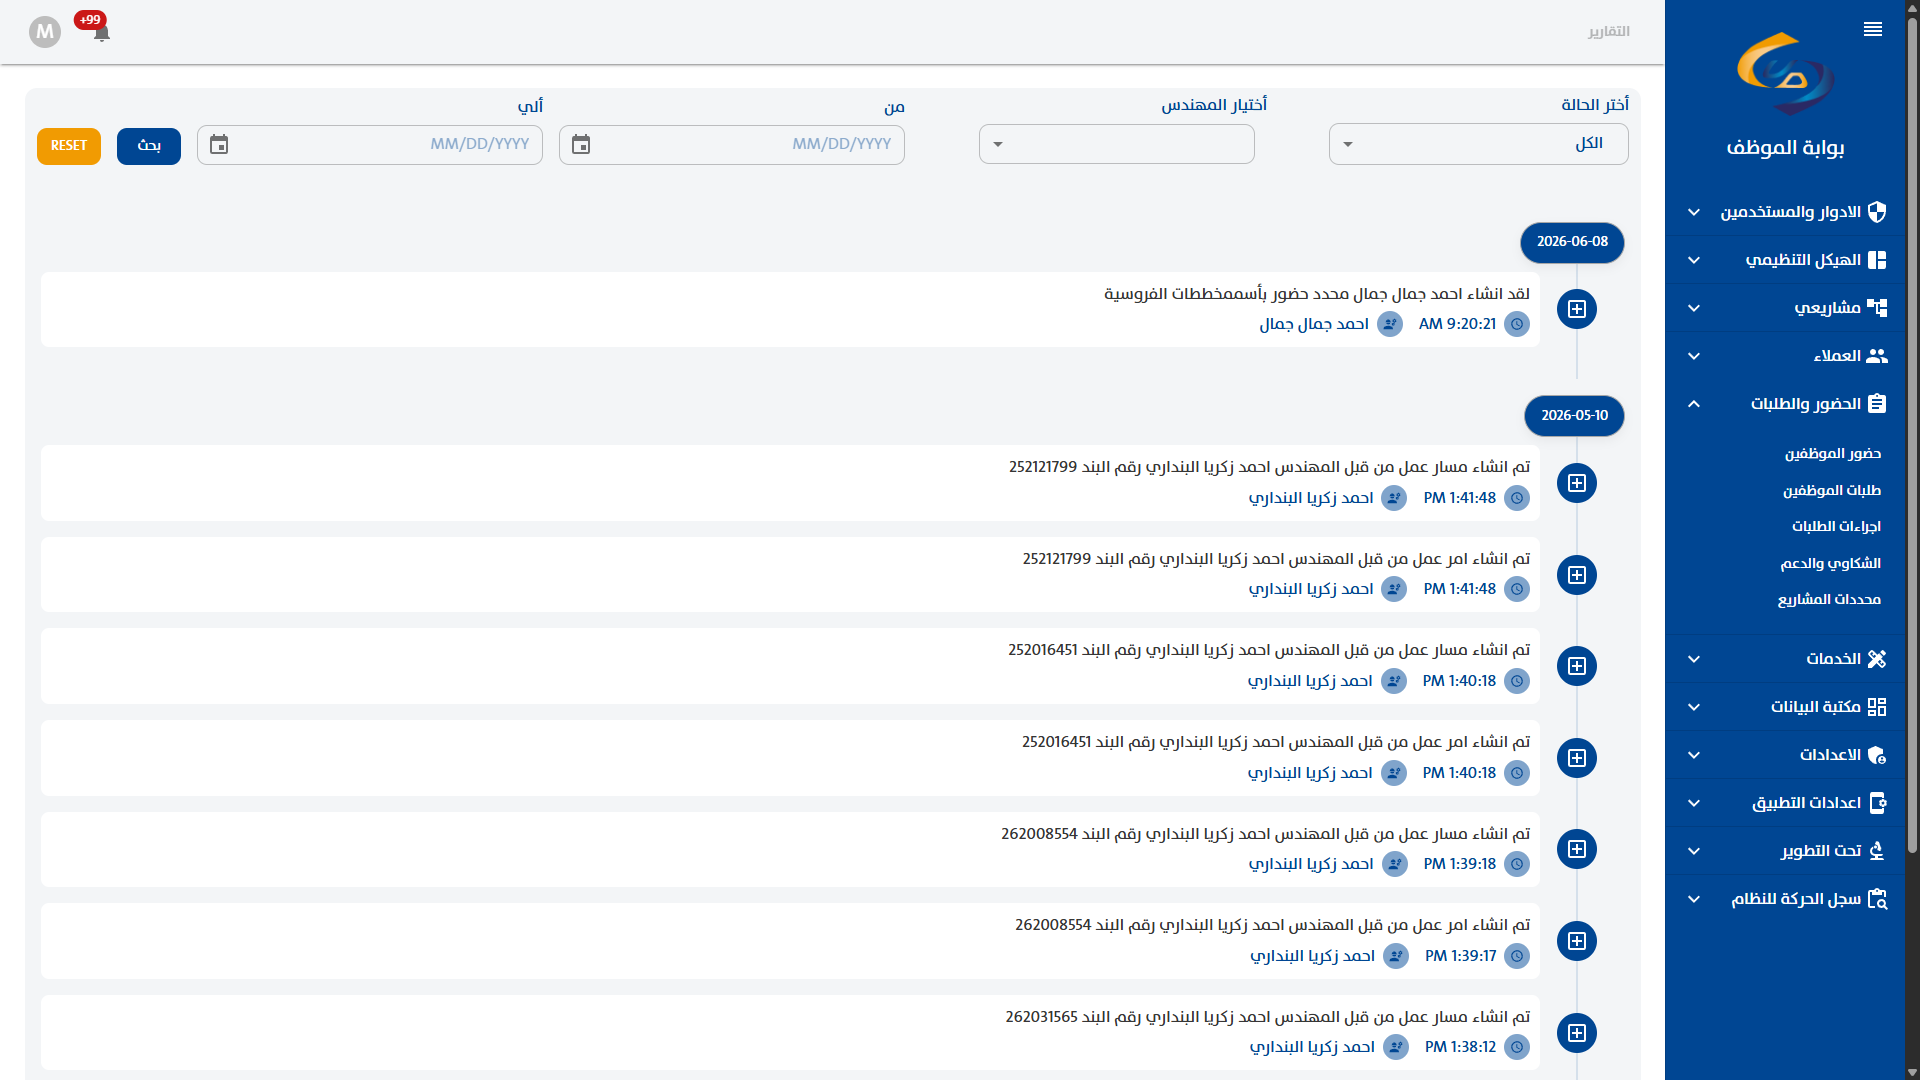This screenshot has width=1920, height=1080.
Task: Expand the entry at 9:20:21 AM plus icon
Action: coord(1577,309)
